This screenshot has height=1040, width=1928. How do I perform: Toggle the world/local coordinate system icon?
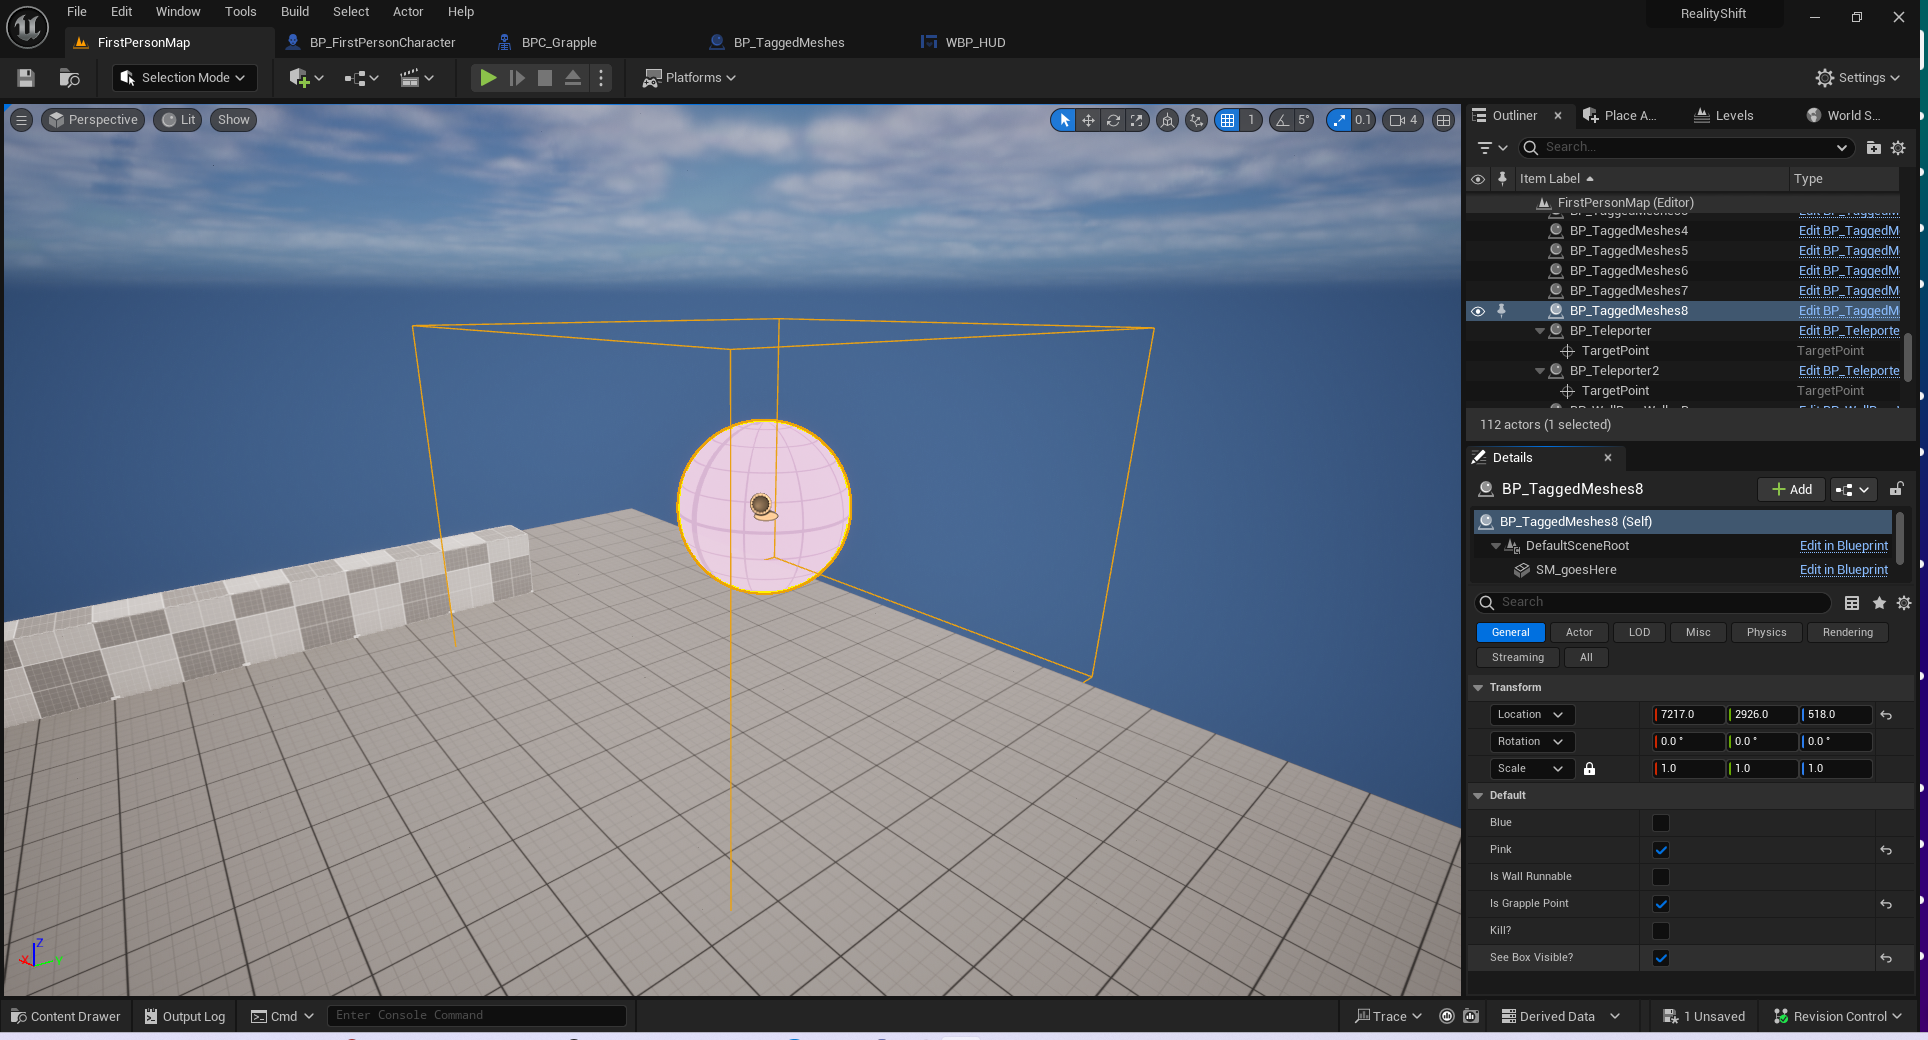pos(1167,120)
